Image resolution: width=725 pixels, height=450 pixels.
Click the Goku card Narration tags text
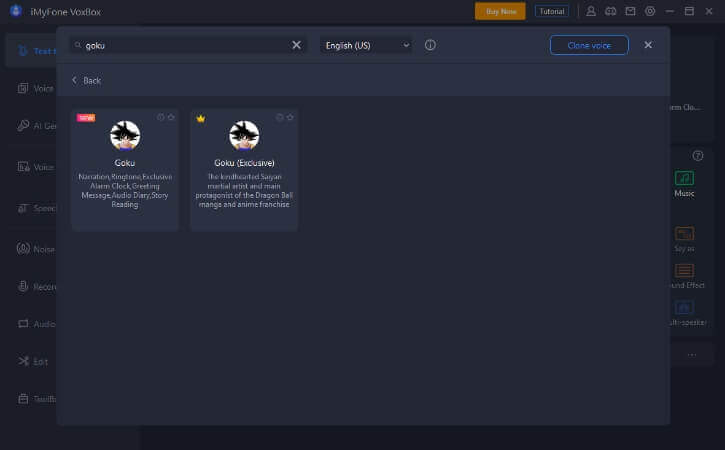tap(125, 191)
